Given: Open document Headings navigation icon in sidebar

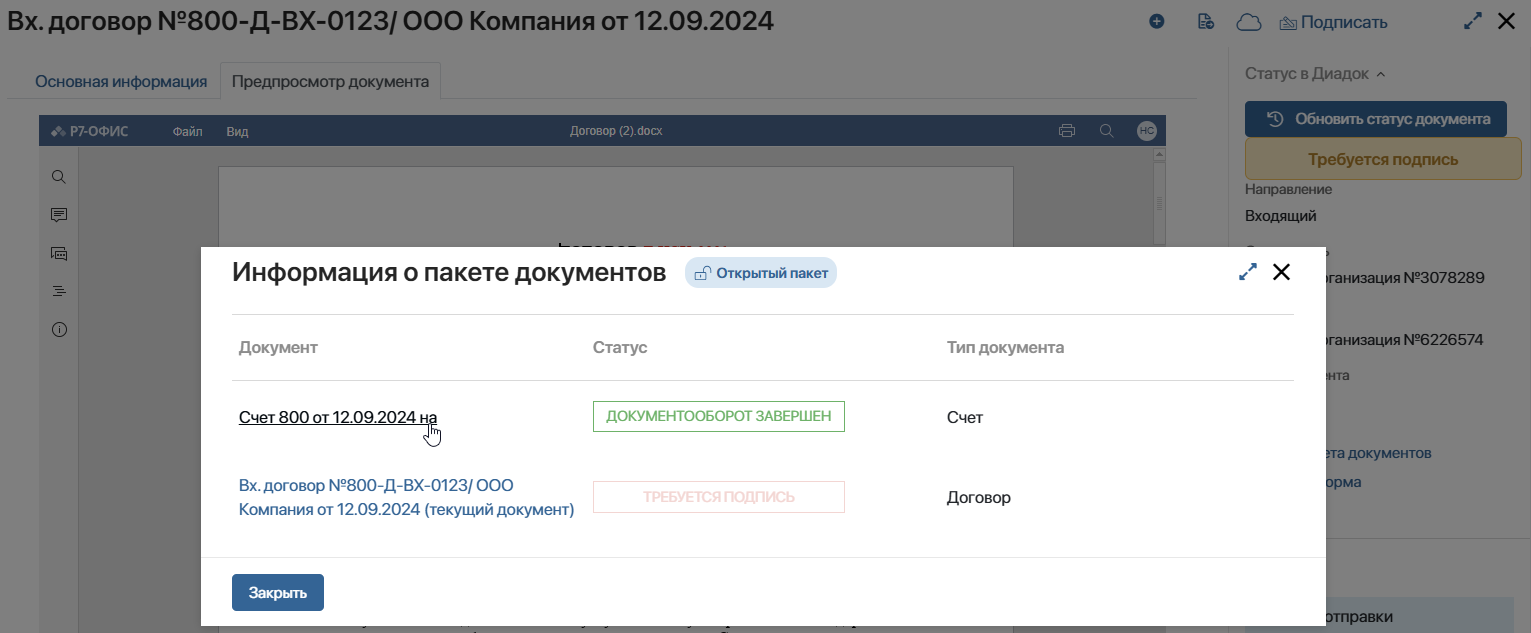Looking at the screenshot, I should click(58, 291).
